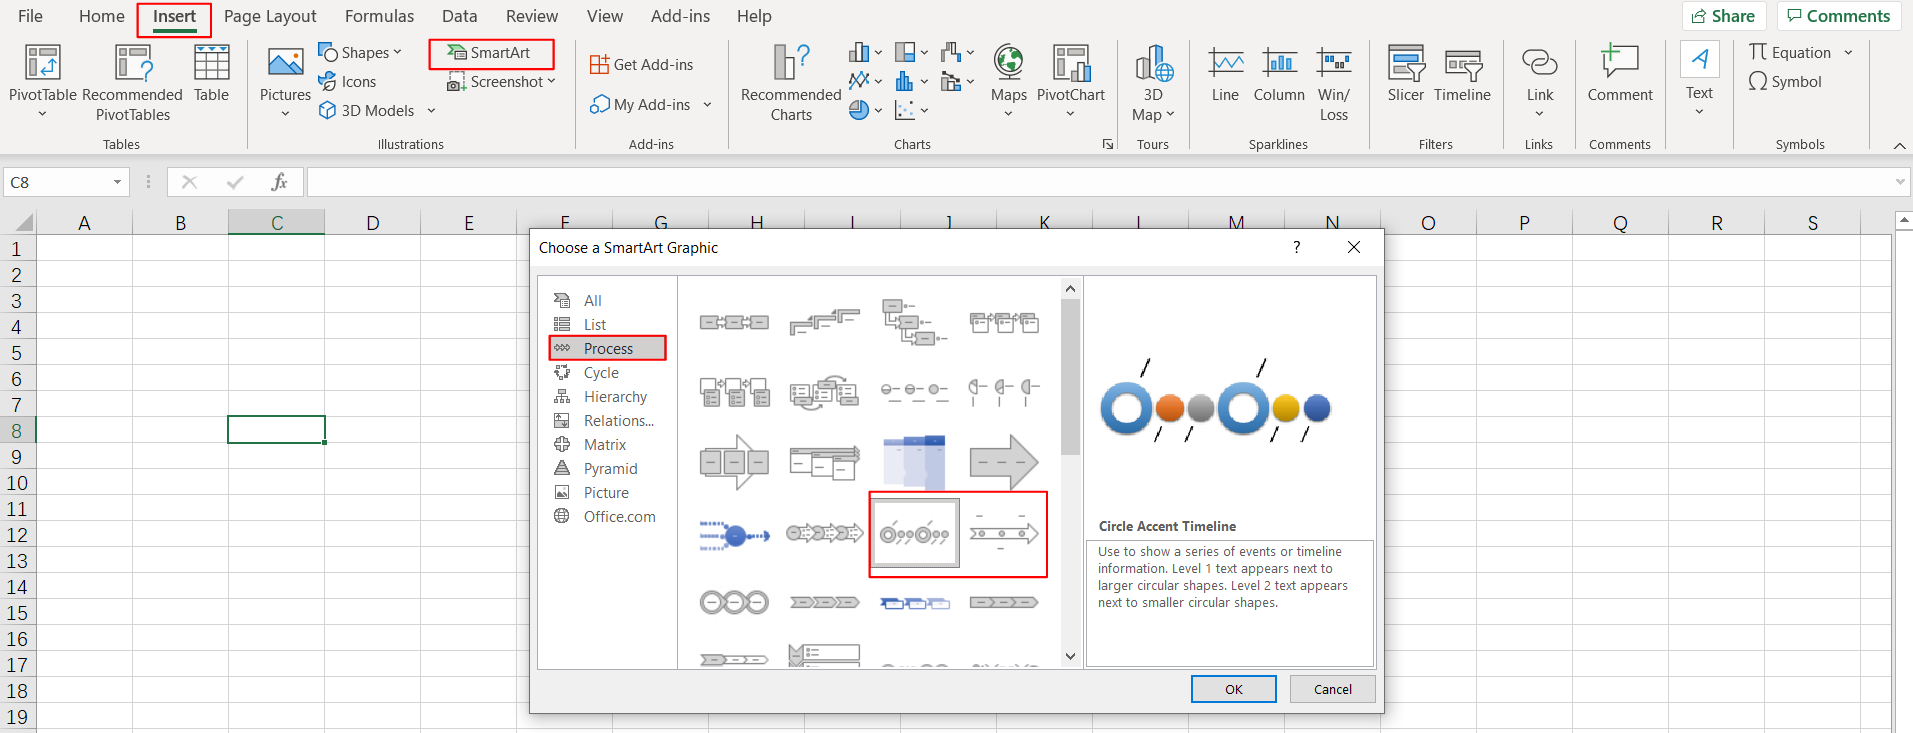The image size is (1913, 733).
Task: Switch to the Formulas tab
Action: [x=379, y=16]
